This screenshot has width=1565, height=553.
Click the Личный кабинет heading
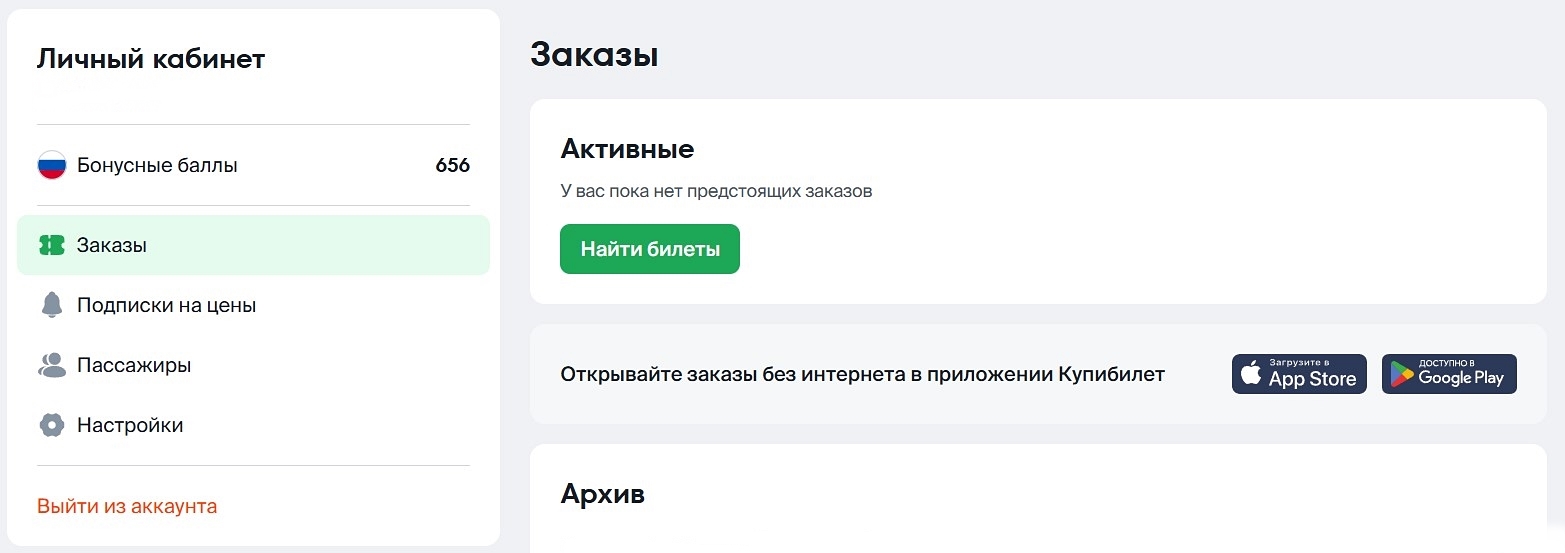coord(151,59)
